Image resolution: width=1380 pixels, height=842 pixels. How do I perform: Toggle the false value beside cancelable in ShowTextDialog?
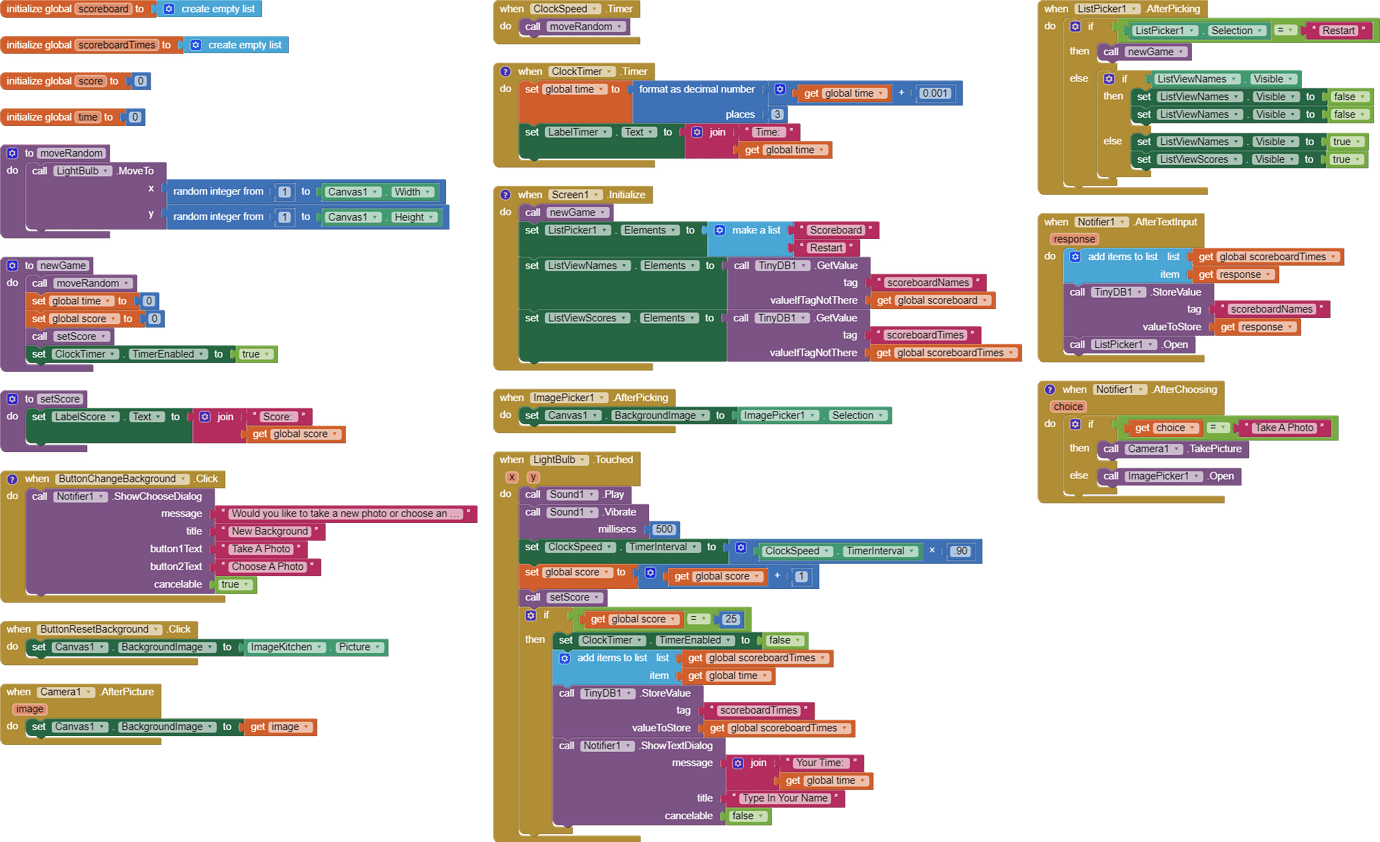tap(747, 816)
